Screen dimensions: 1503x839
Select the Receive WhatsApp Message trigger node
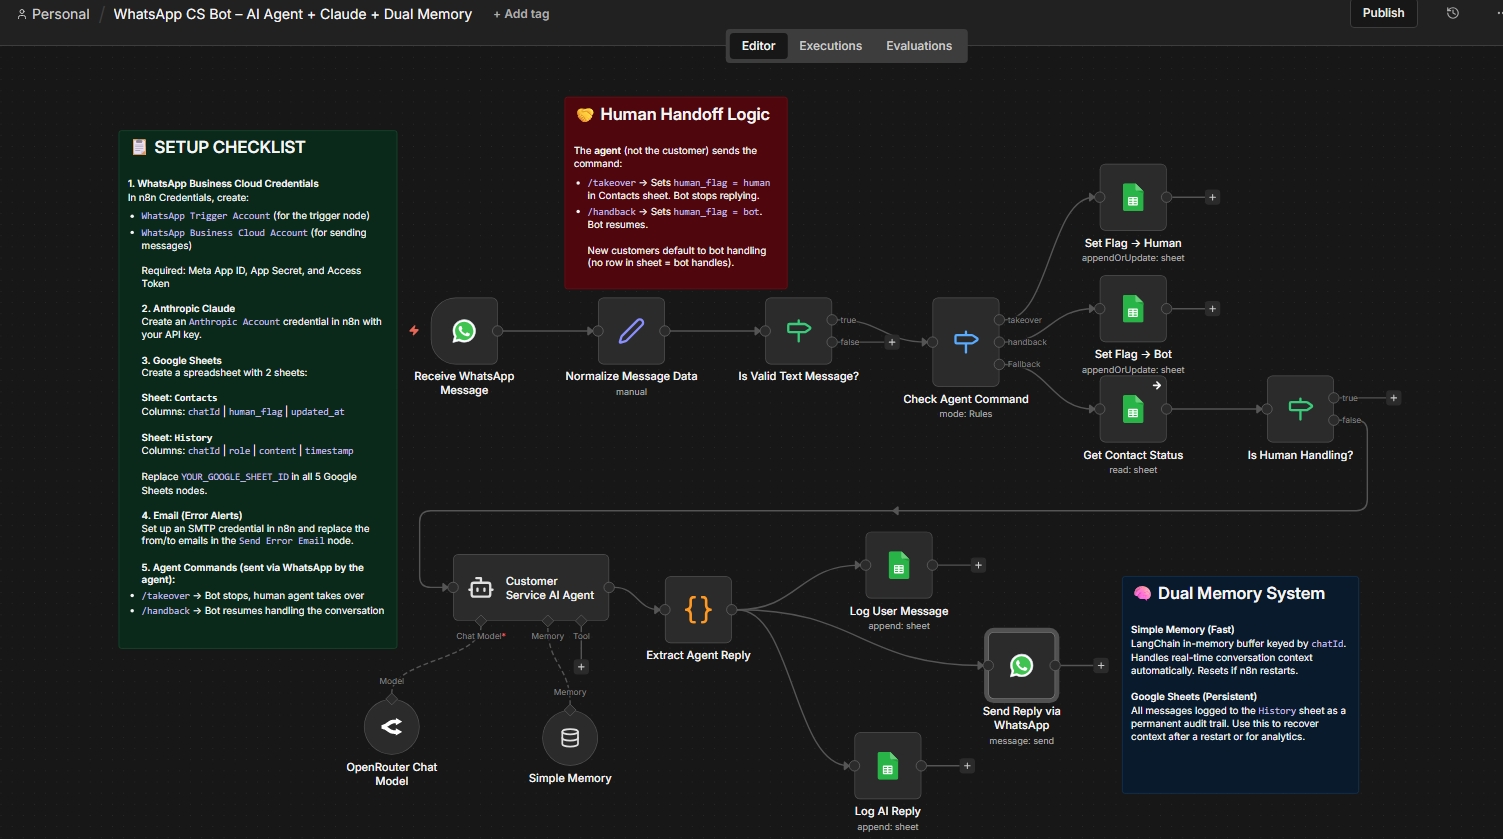(x=464, y=331)
